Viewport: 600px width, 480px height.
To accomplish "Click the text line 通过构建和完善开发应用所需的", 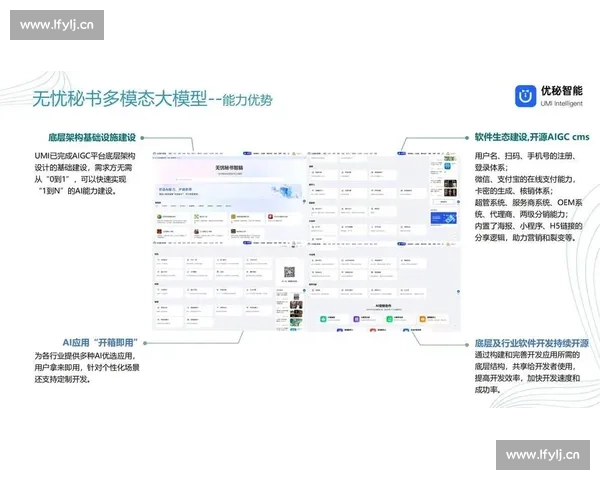I will (527, 354).
